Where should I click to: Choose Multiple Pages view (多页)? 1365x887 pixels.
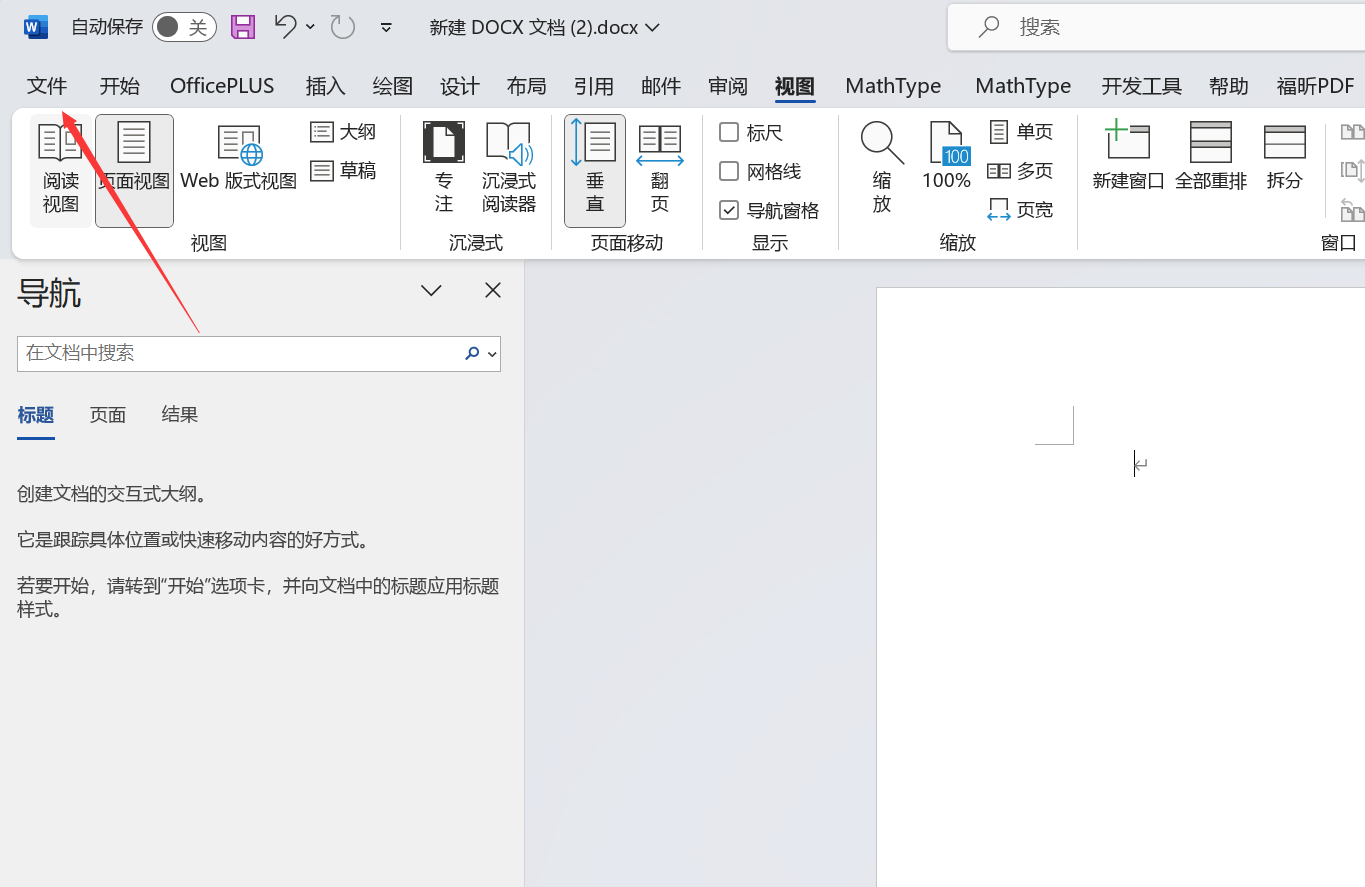tap(1021, 171)
